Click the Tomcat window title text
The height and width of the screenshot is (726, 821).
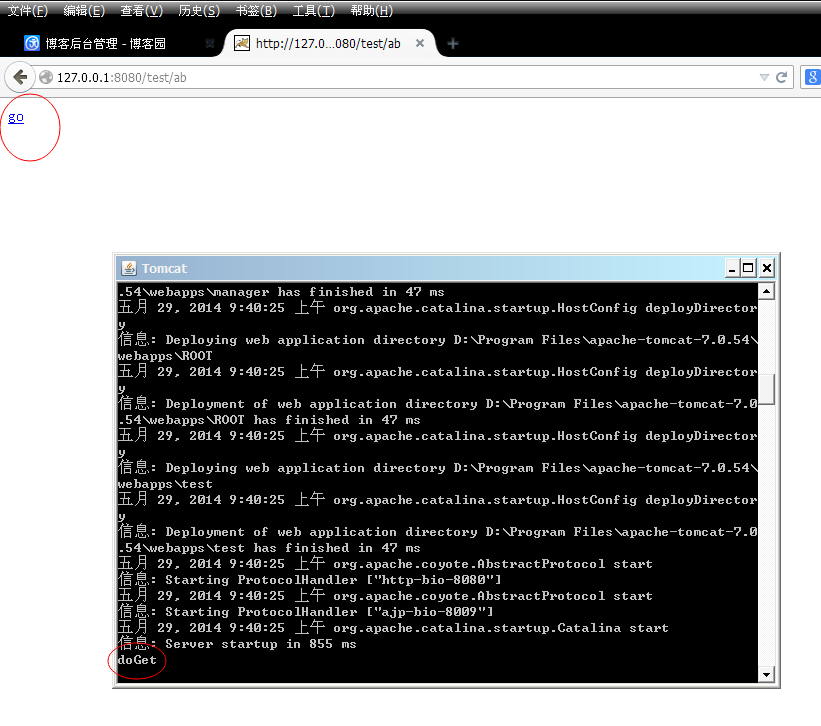tap(164, 269)
